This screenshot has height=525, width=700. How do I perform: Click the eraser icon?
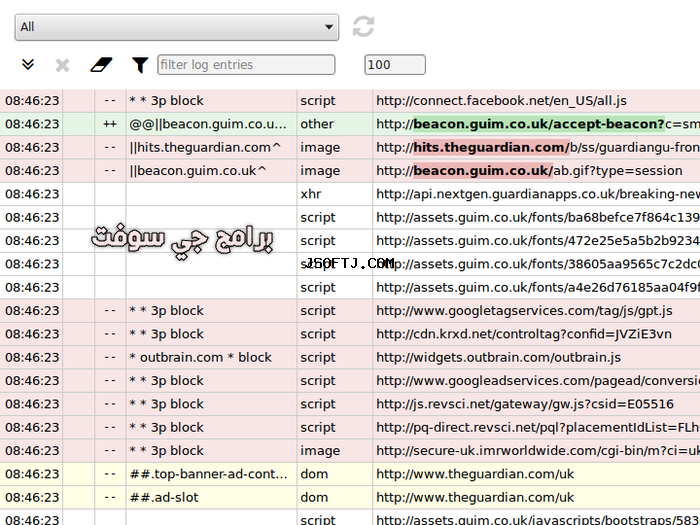[101, 65]
